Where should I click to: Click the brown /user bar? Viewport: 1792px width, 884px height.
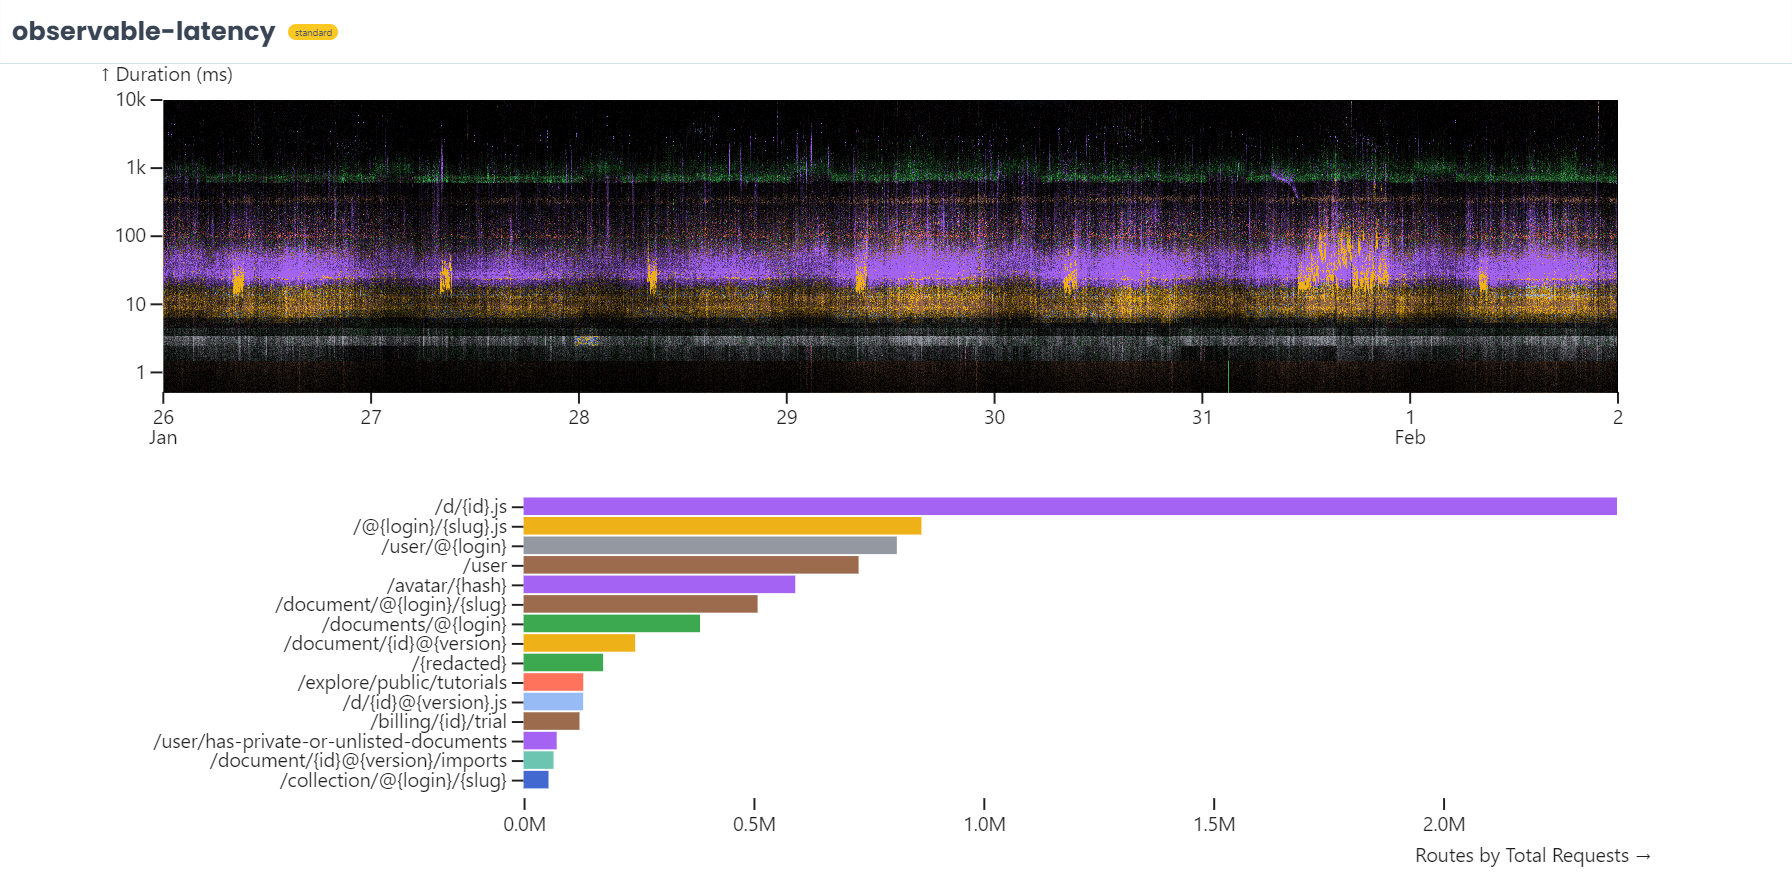[x=691, y=565]
